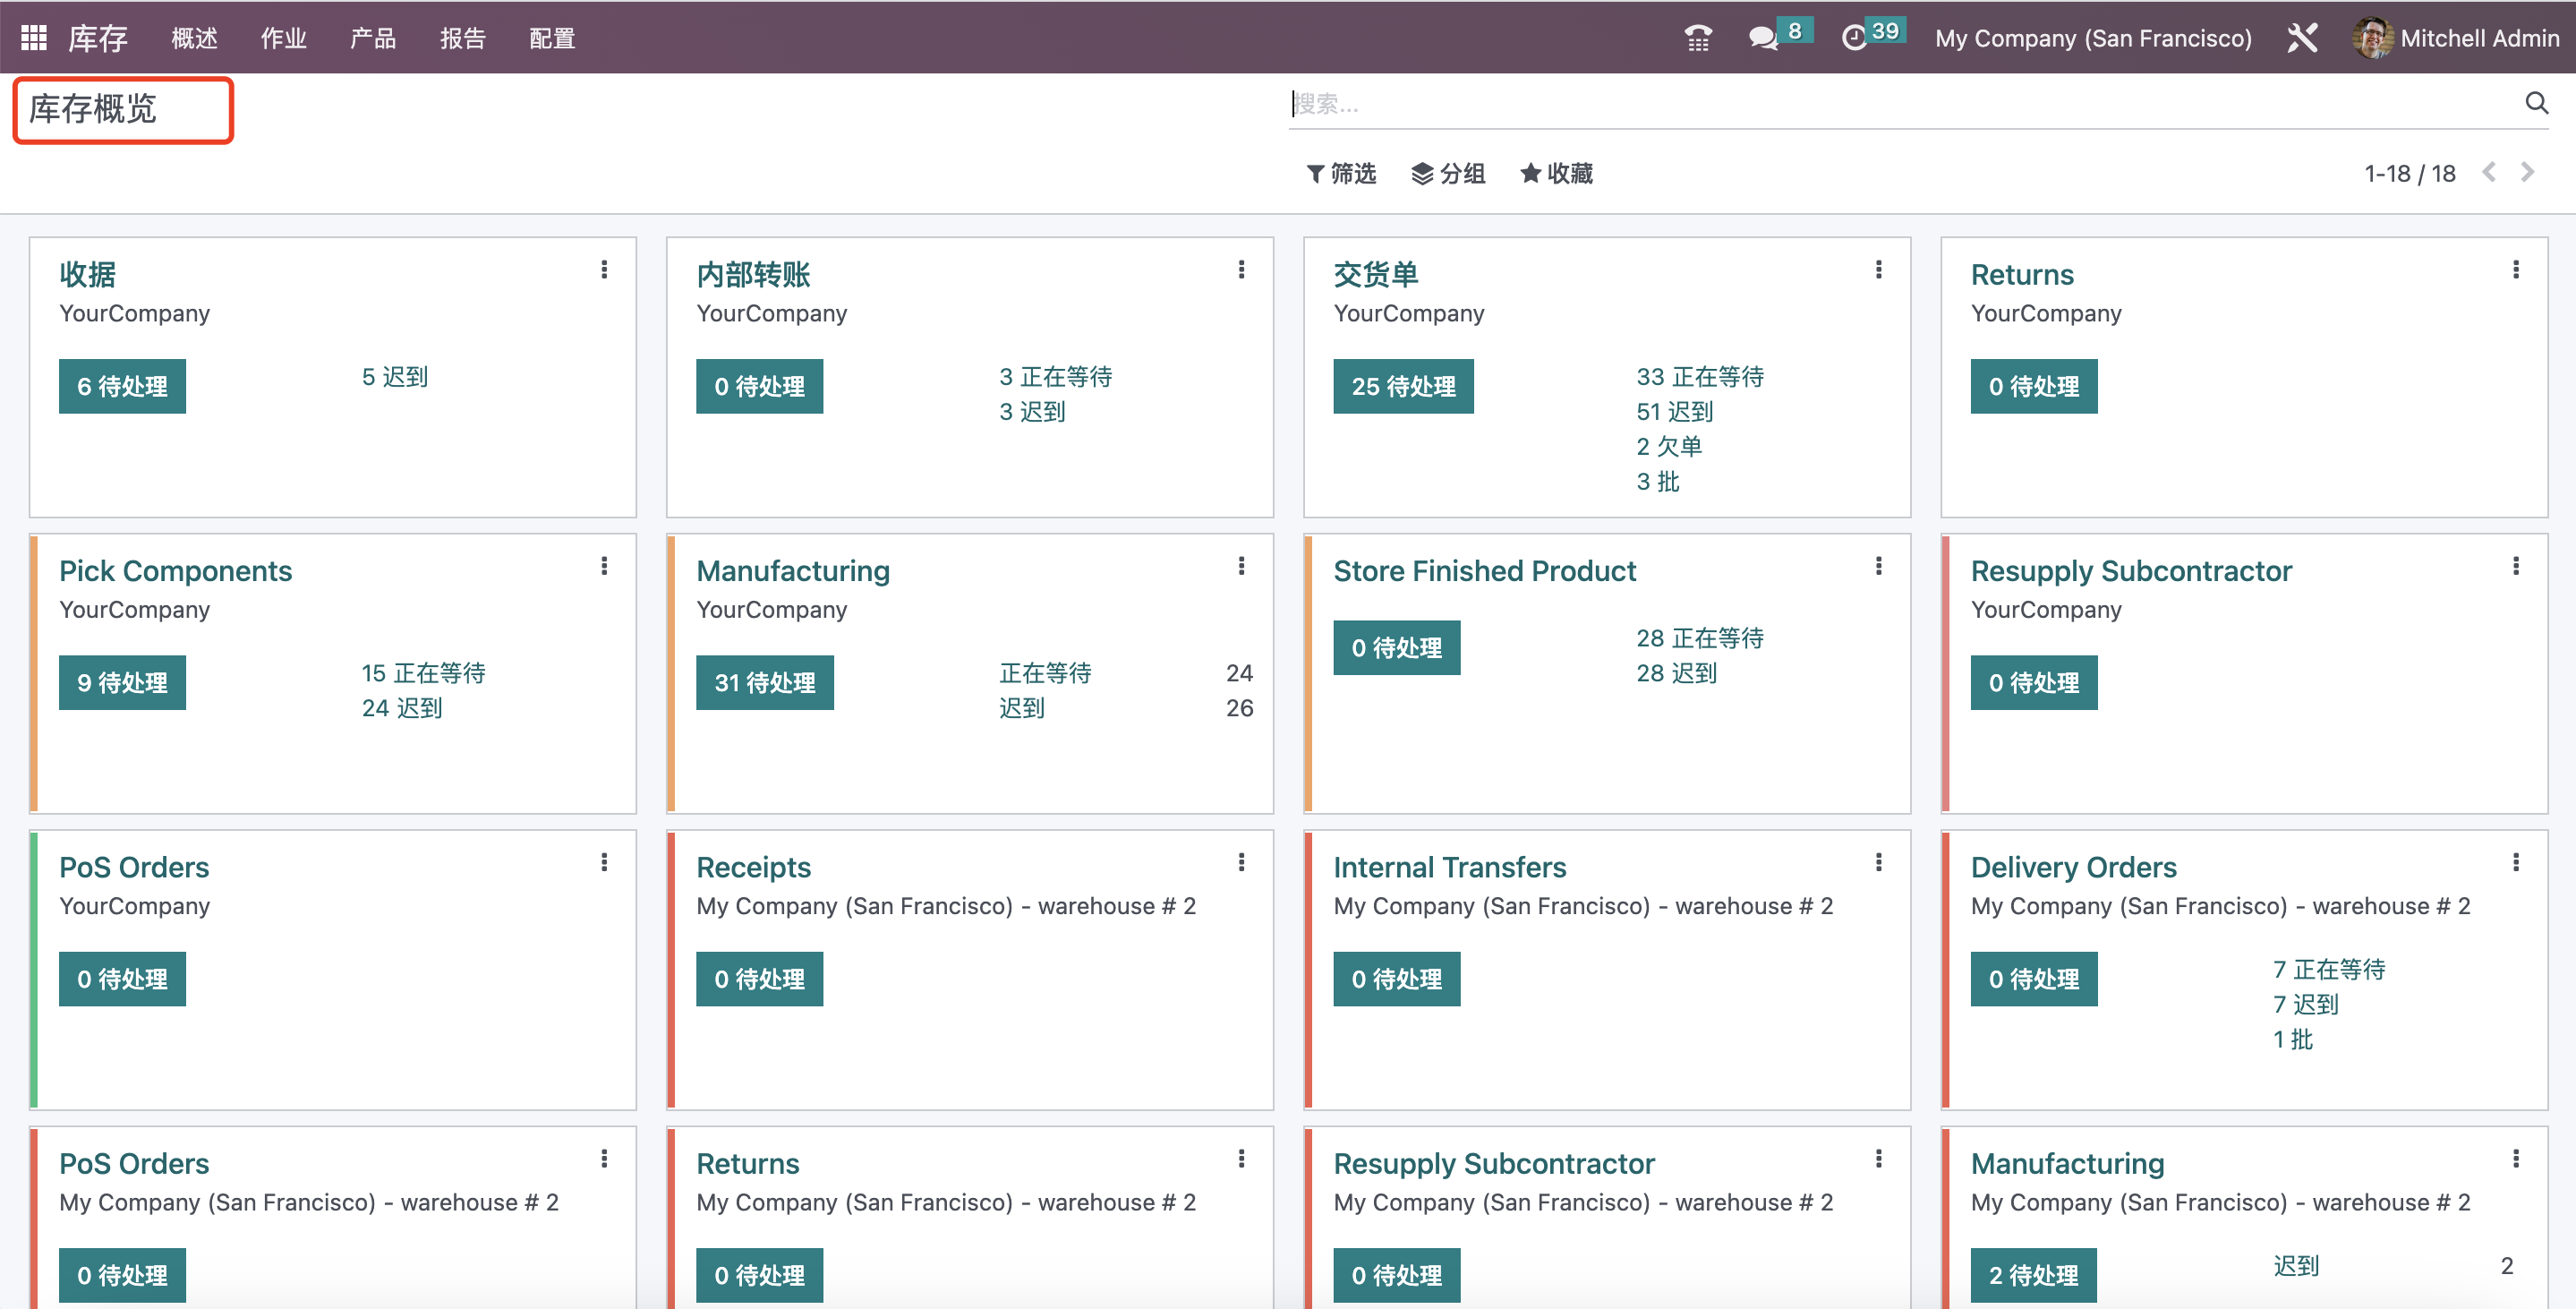Open 正在等待 24 row on Manufacturing card
Viewport: 2576px width, 1309px height.
(x=1125, y=673)
